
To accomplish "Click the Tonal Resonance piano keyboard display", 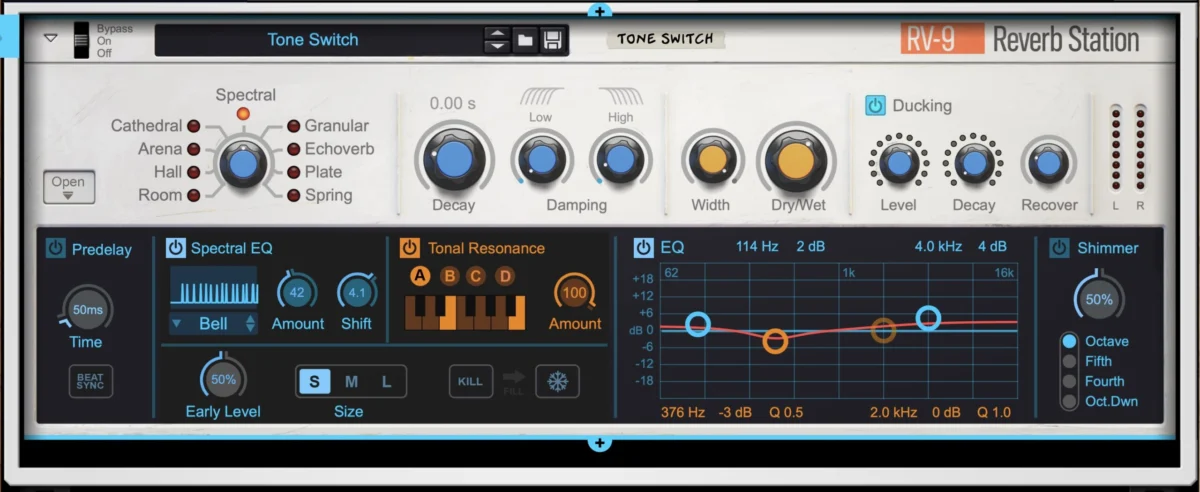I will tap(465, 312).
